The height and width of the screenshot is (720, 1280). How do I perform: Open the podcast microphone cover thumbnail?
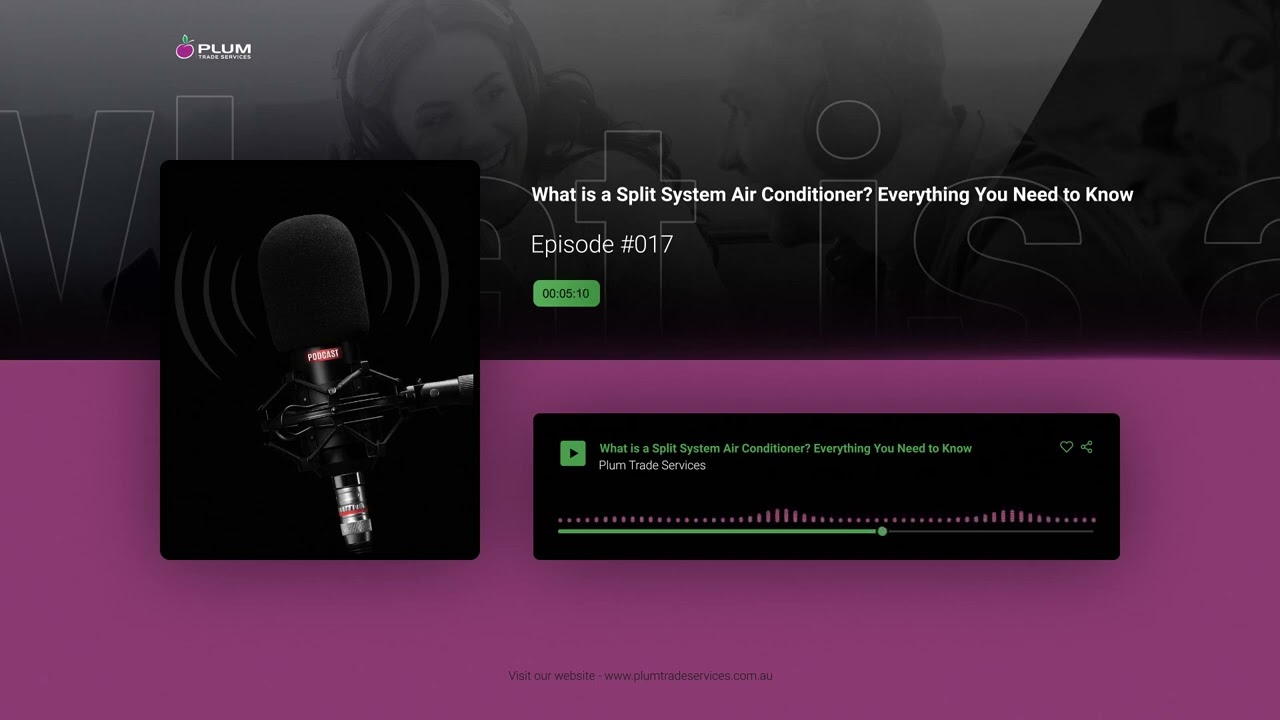(x=320, y=360)
